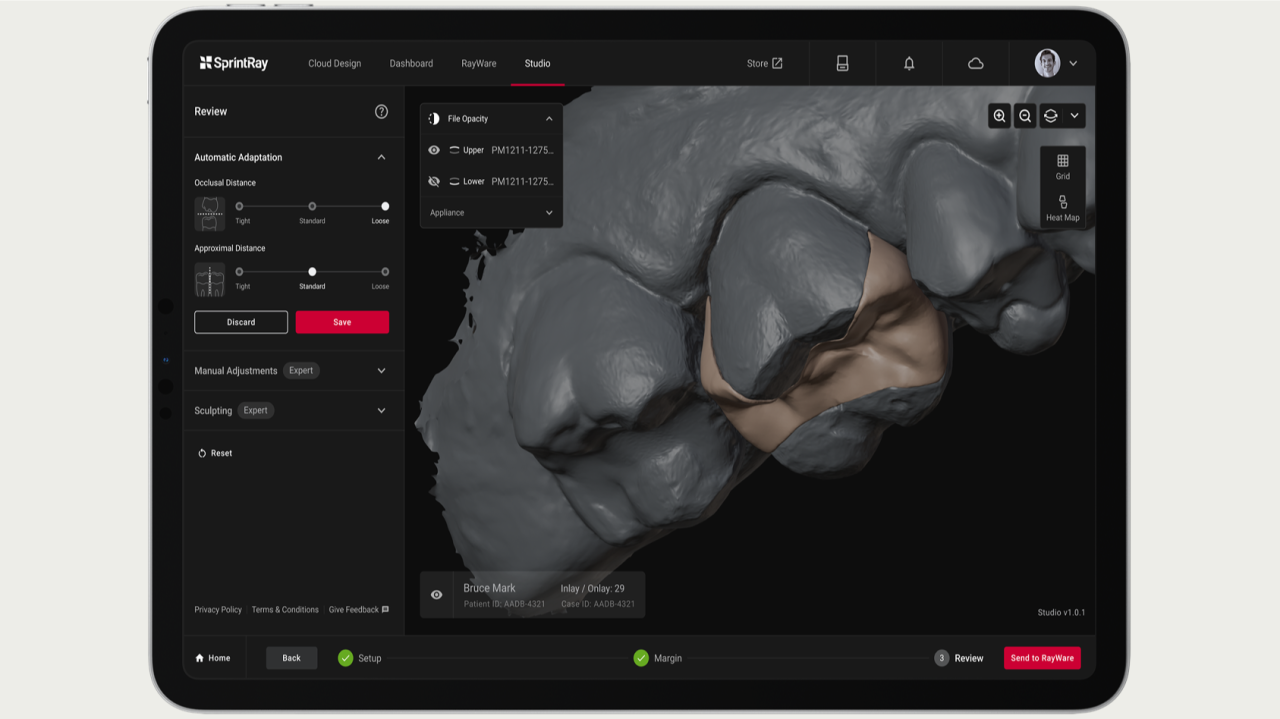Click the Reset button
Viewport: 1280px width, 719px height.
215,454
